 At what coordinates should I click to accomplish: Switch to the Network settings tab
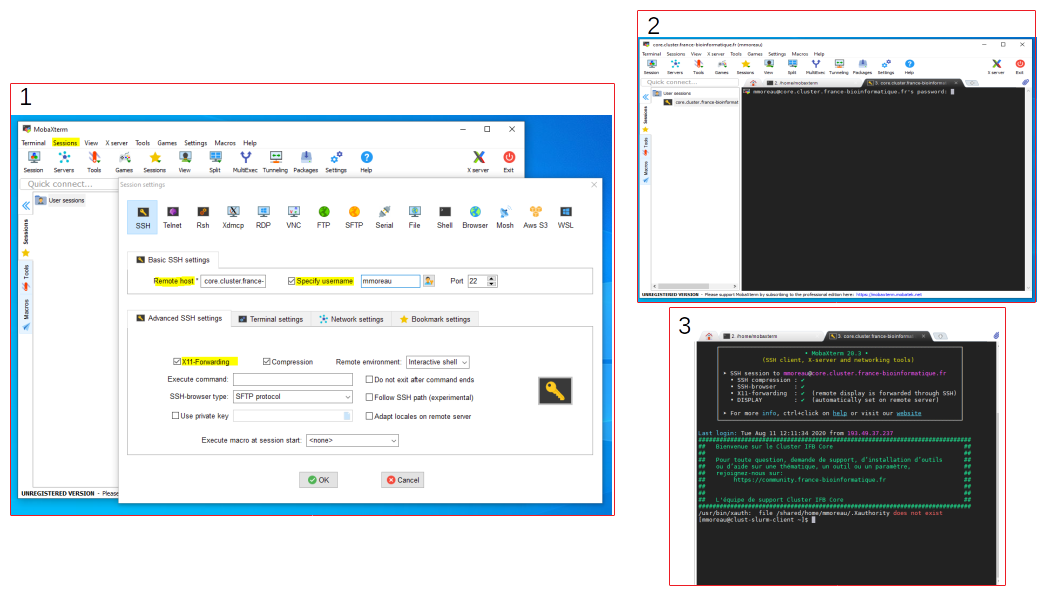pos(351,319)
